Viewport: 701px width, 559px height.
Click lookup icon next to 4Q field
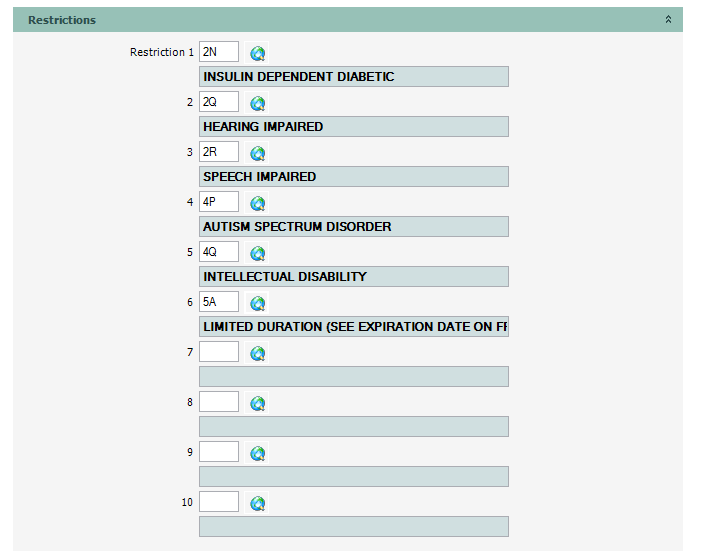pos(257,253)
